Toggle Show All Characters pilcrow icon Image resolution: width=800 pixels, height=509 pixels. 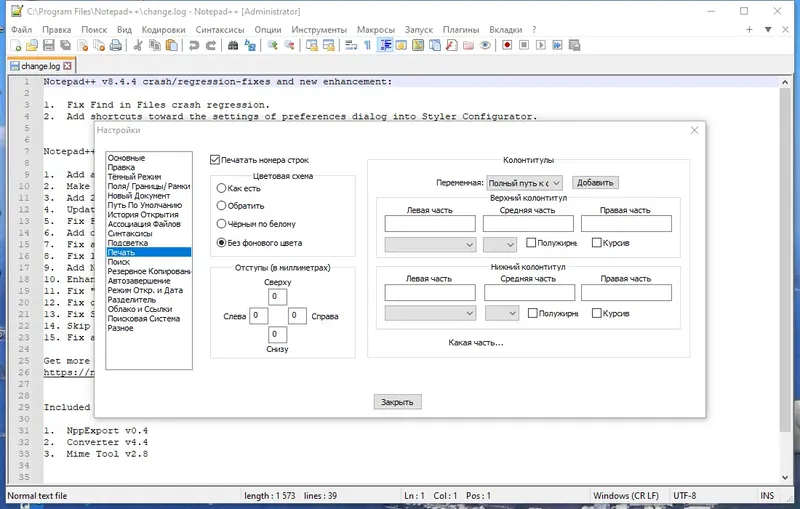(367, 45)
